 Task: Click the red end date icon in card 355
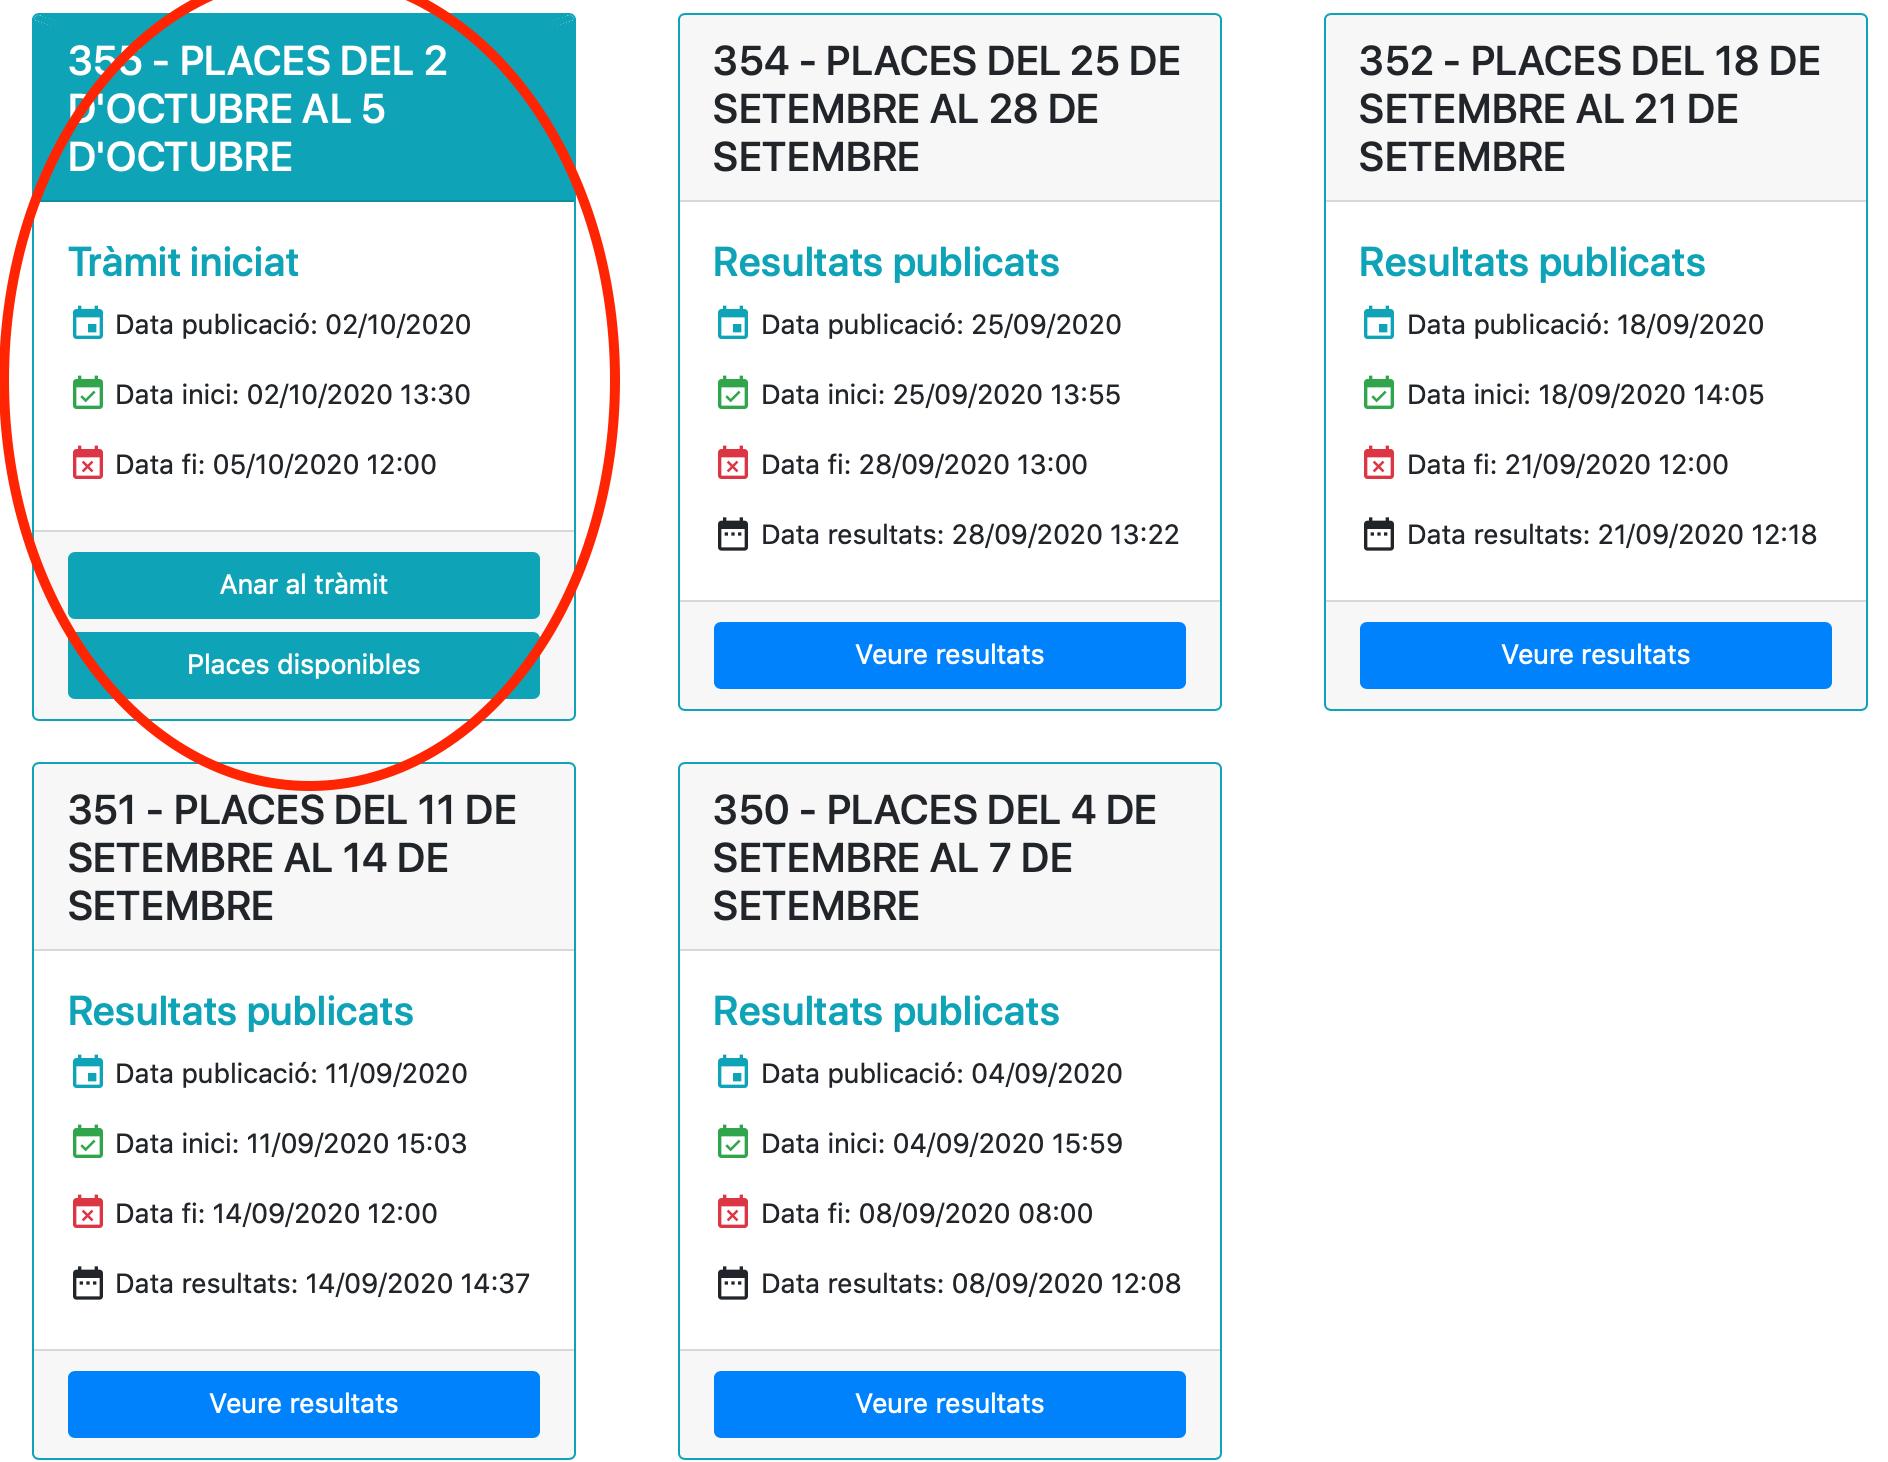[88, 464]
